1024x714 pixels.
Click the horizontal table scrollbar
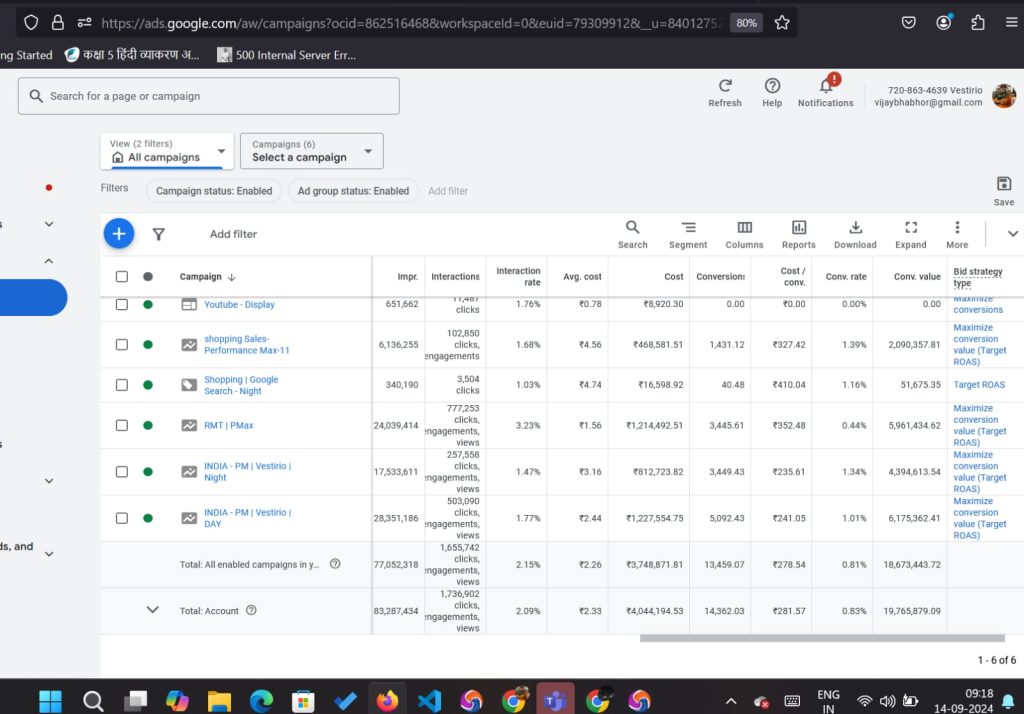click(822, 638)
